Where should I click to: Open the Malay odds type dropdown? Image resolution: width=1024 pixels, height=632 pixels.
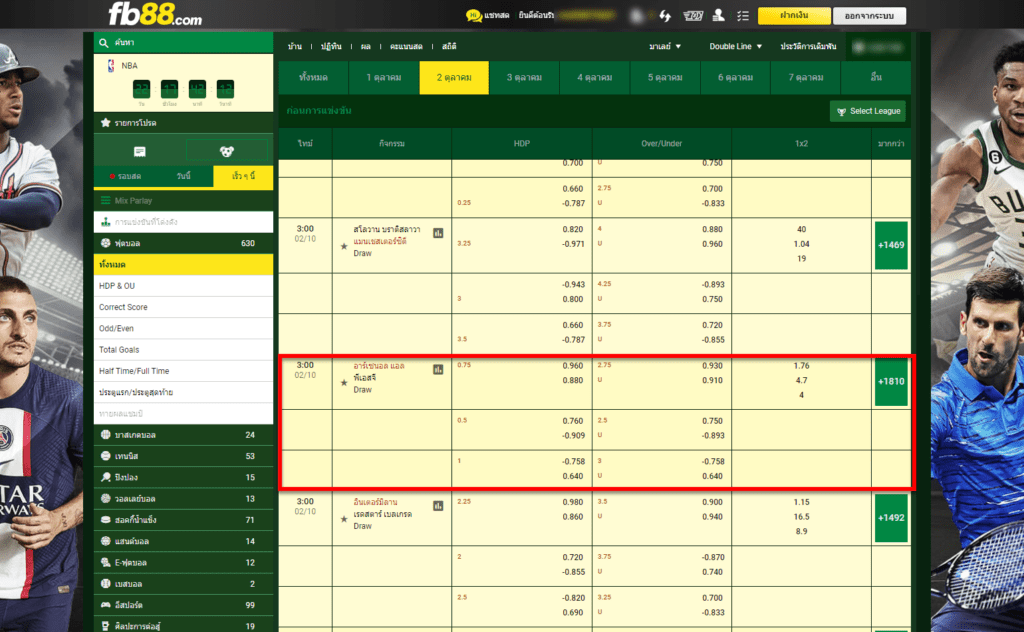pos(665,46)
